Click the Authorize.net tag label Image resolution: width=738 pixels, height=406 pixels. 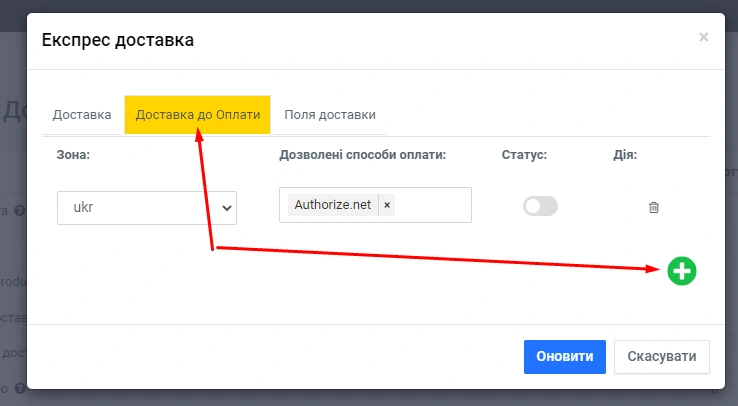[333, 205]
